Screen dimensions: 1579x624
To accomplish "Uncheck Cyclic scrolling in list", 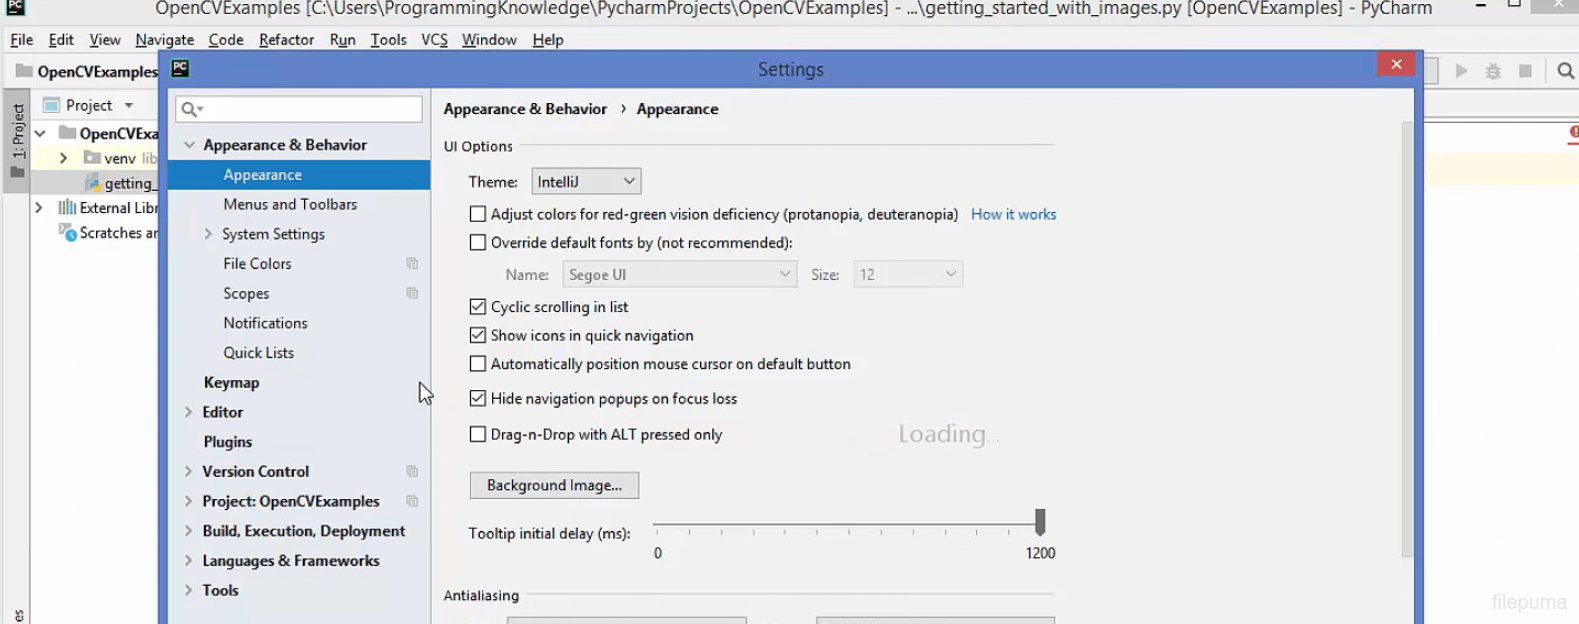I will click(478, 307).
